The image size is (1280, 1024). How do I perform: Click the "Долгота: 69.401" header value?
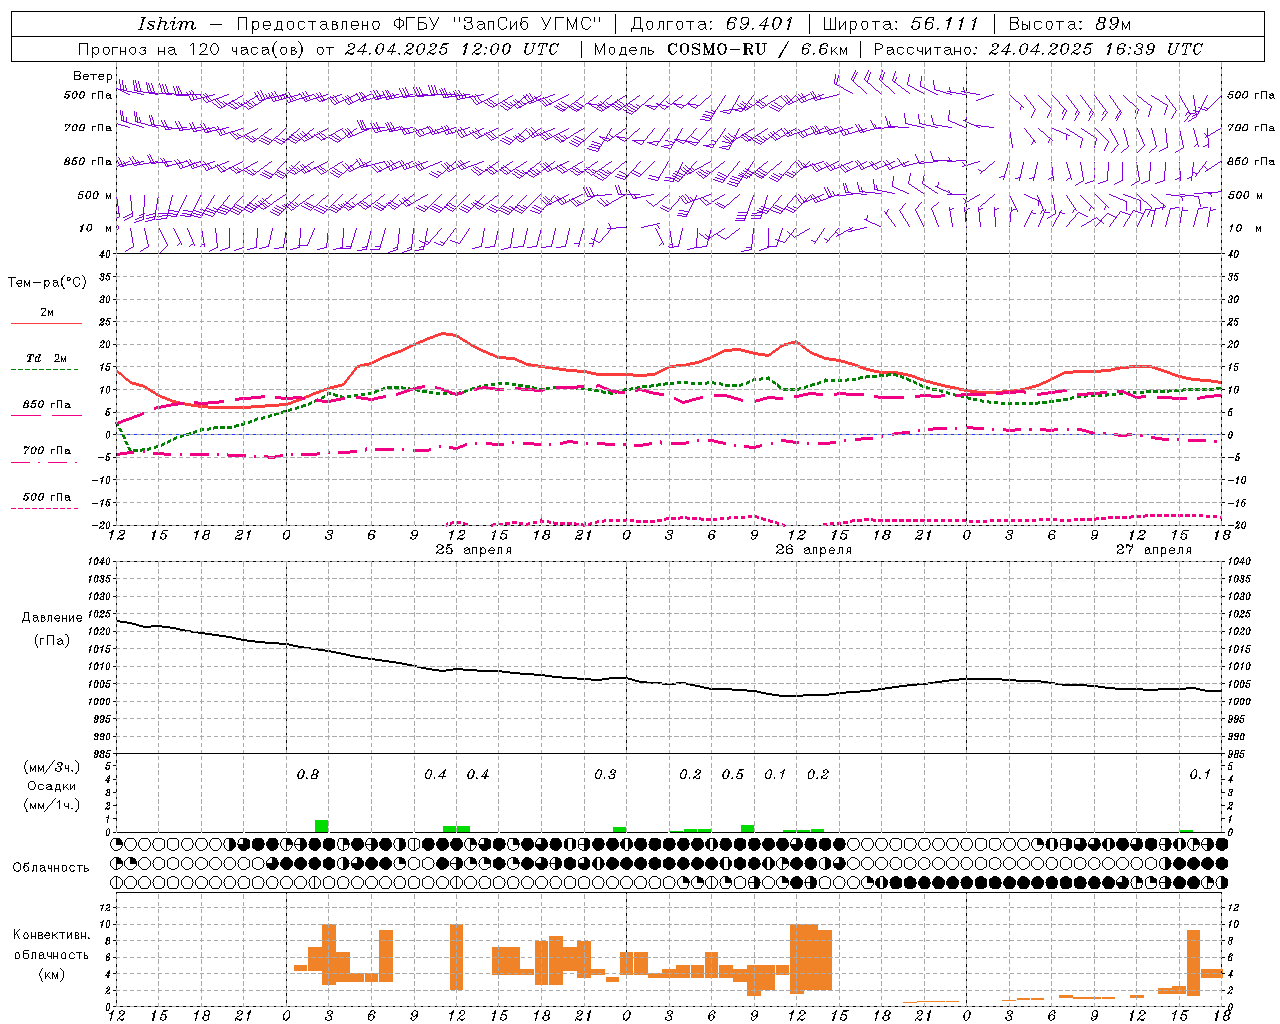(x=712, y=24)
